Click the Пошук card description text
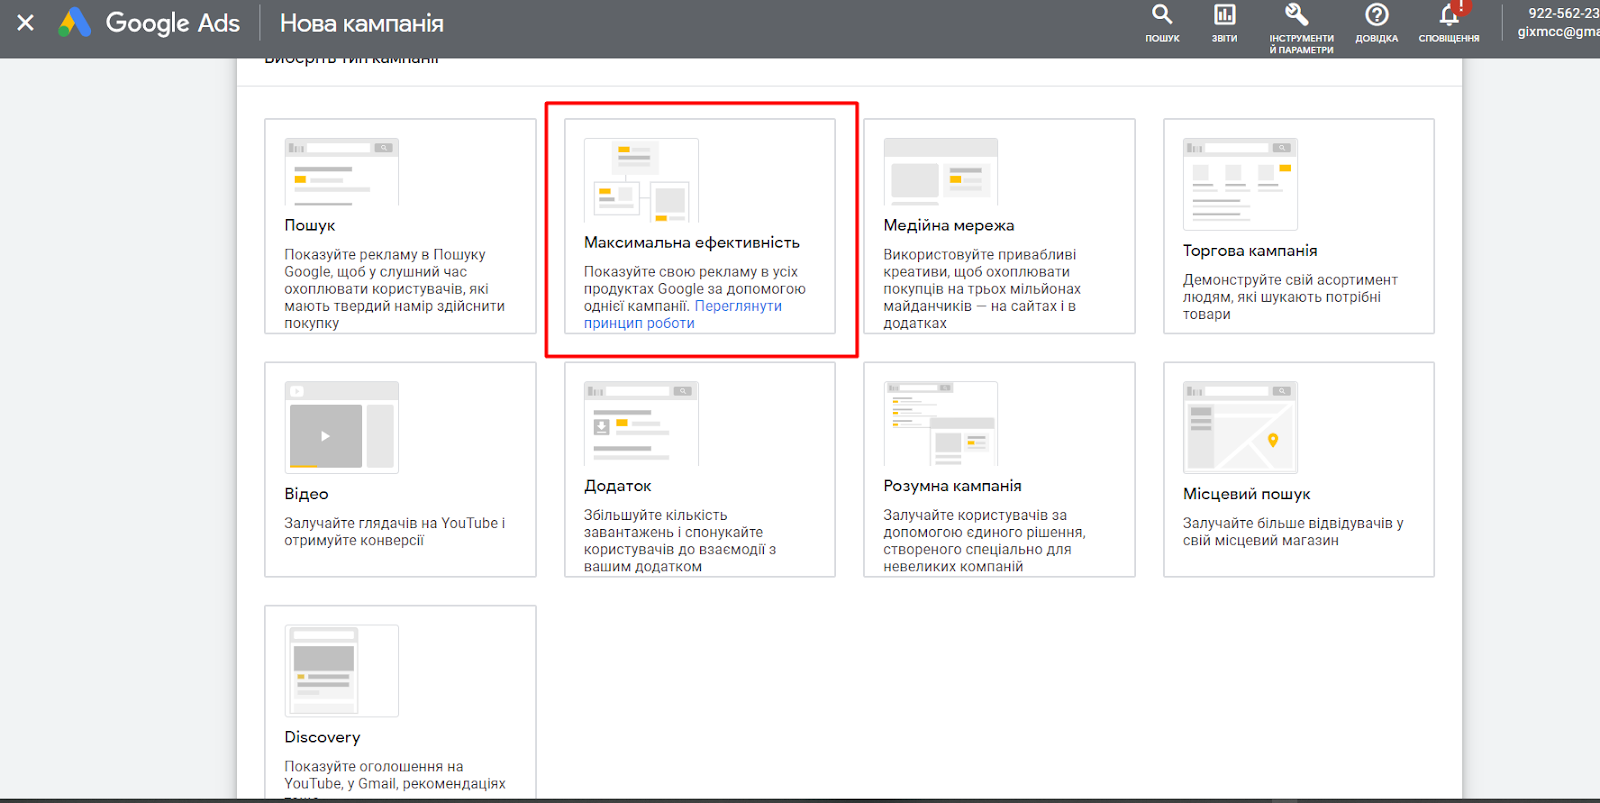Screen dimensions: 1600x803 tap(394, 288)
